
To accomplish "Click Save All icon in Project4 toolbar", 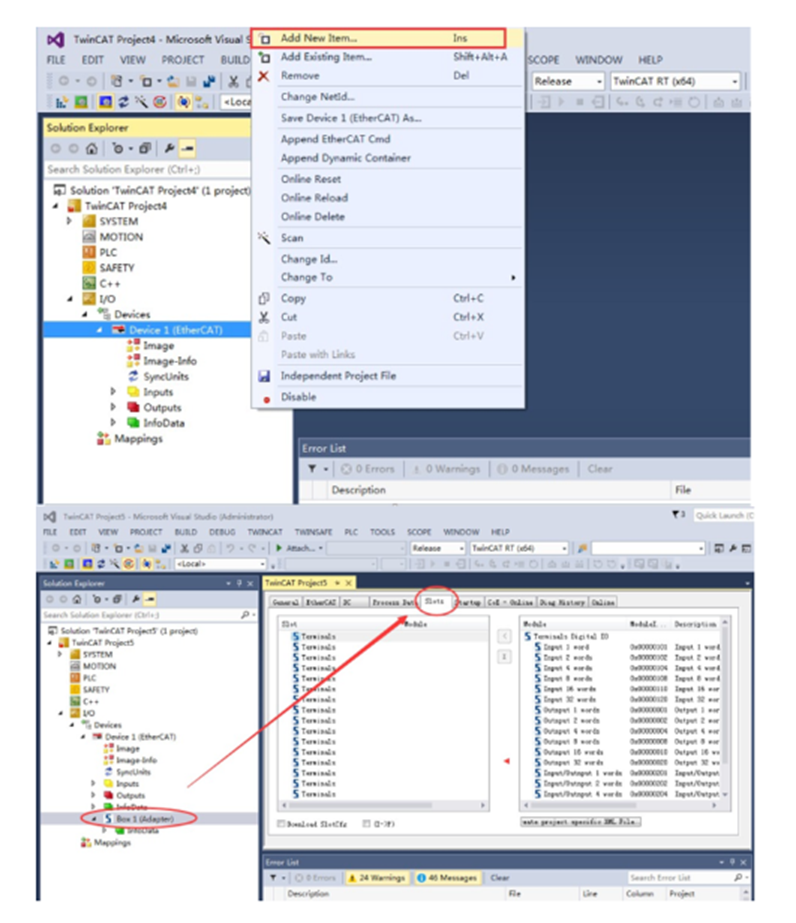I will coord(209,81).
